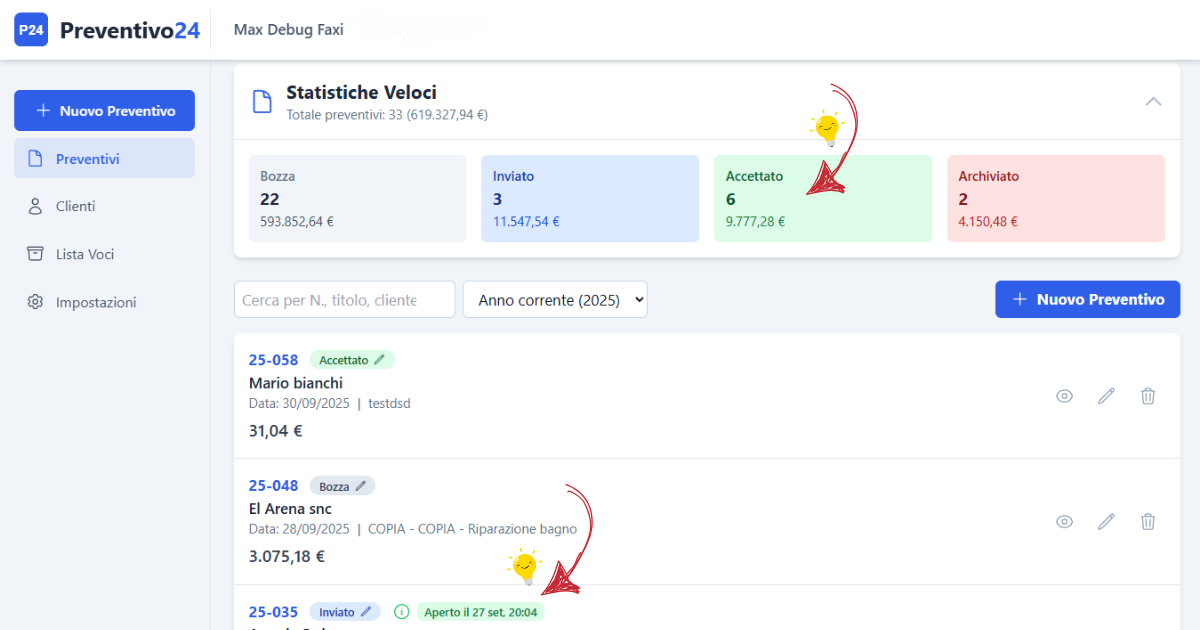Open quote number 25-058 link

click(273, 360)
